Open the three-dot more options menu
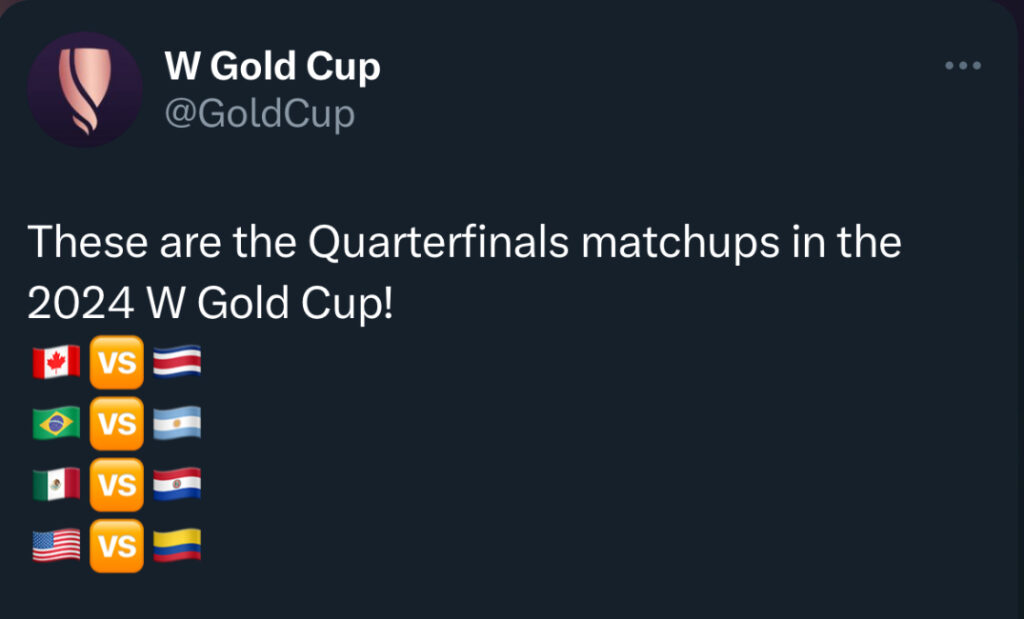 pyautogui.click(x=963, y=66)
